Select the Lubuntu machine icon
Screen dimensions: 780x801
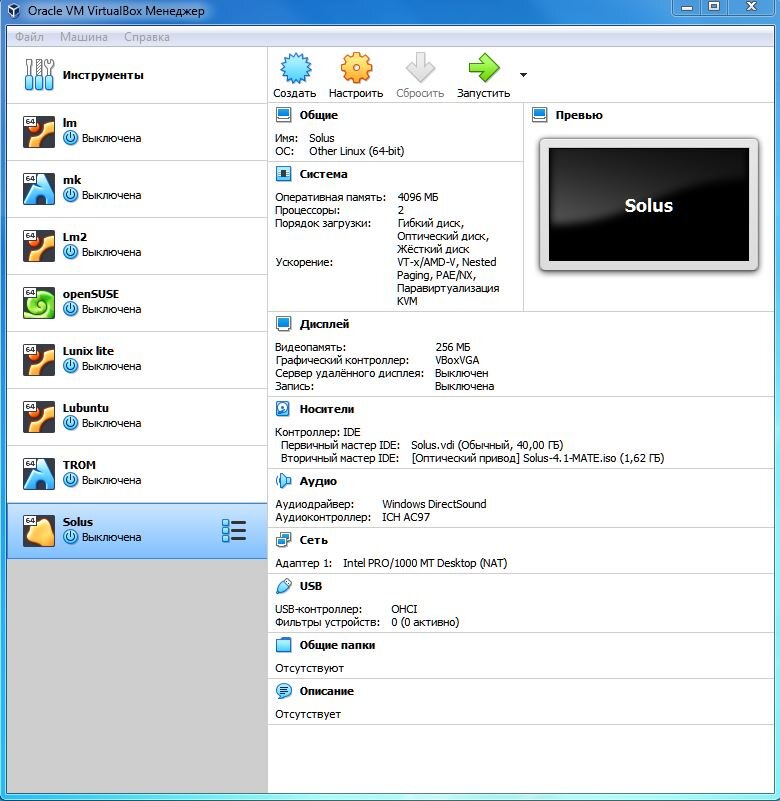coord(39,417)
